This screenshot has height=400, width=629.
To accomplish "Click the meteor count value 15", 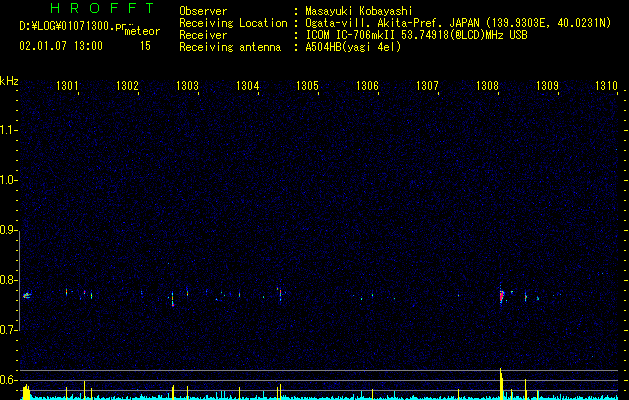I will [x=145, y=46].
